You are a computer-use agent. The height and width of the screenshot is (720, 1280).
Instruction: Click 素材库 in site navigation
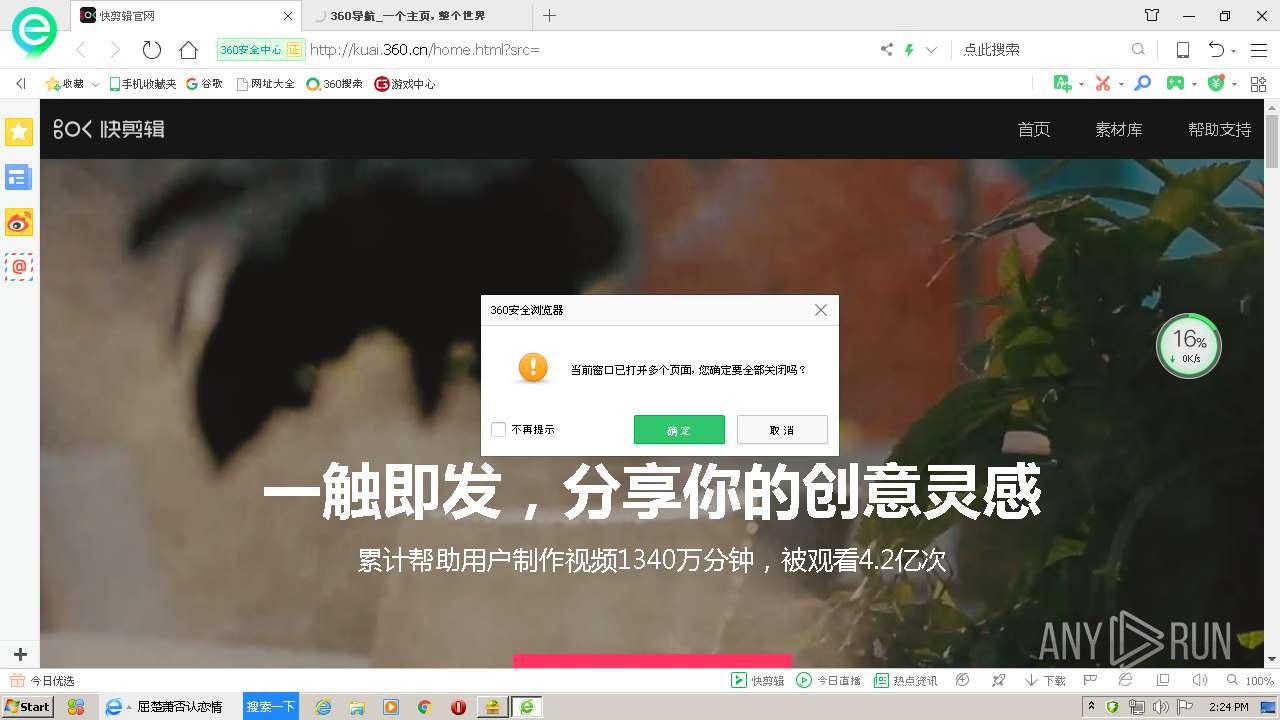[x=1119, y=129]
